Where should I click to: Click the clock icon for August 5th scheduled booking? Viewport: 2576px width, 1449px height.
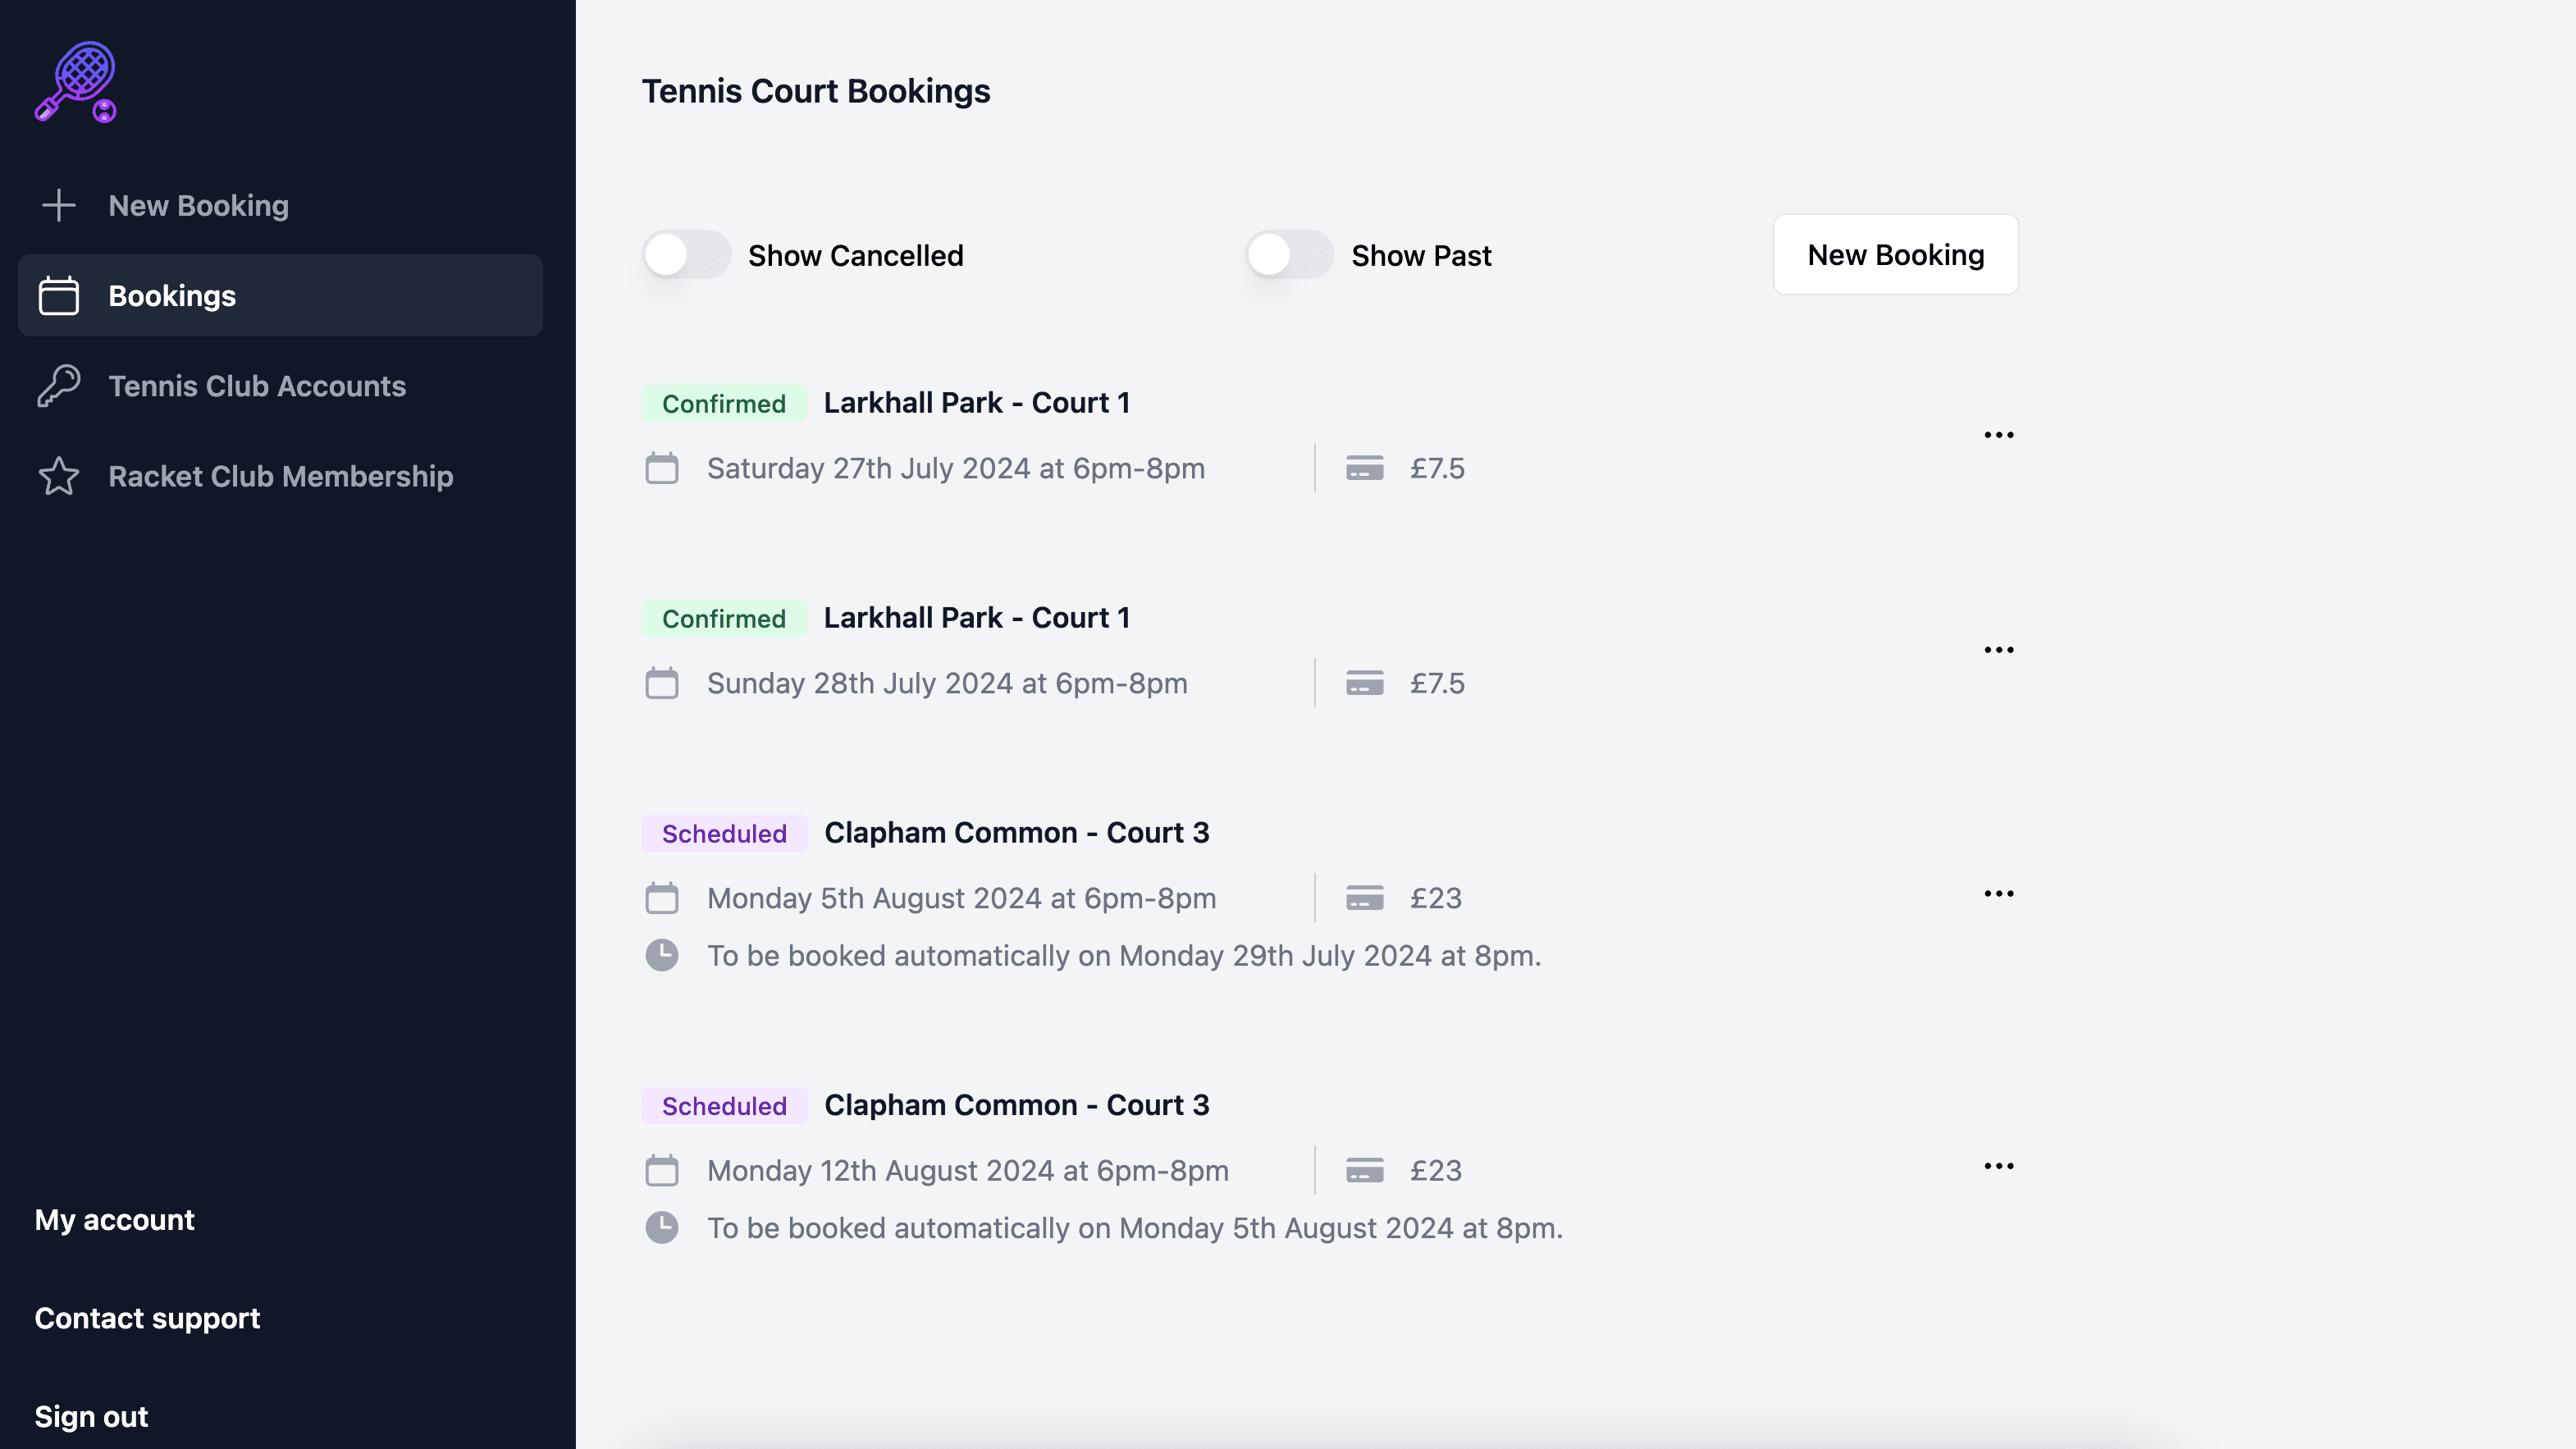point(662,955)
